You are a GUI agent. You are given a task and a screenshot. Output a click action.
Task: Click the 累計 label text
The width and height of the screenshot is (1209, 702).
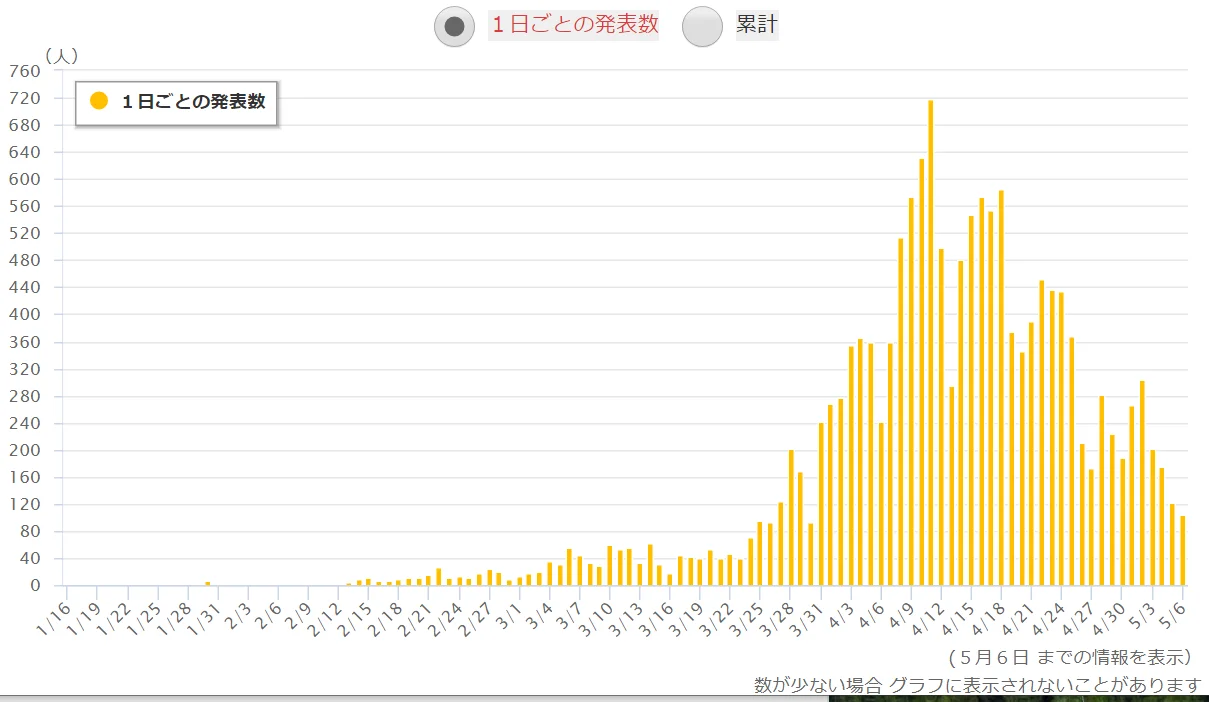757,25
